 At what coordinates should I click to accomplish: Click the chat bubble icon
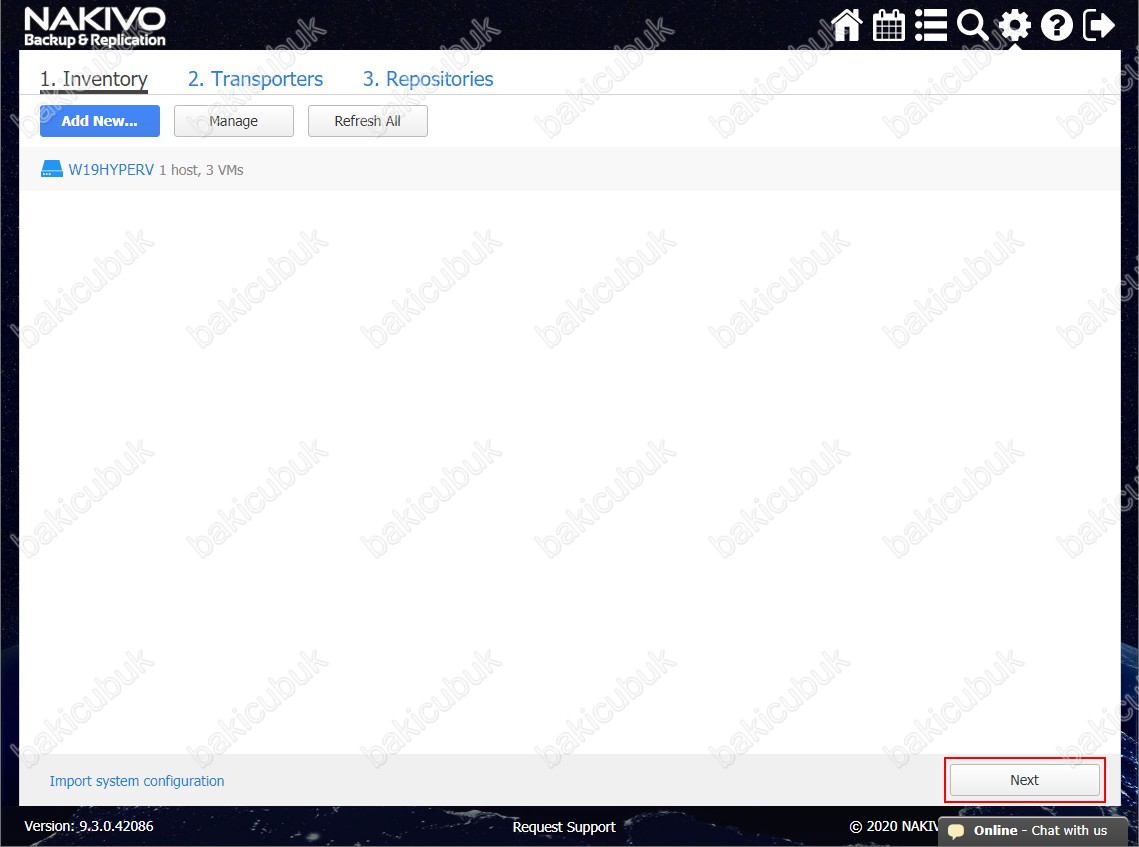(x=956, y=831)
